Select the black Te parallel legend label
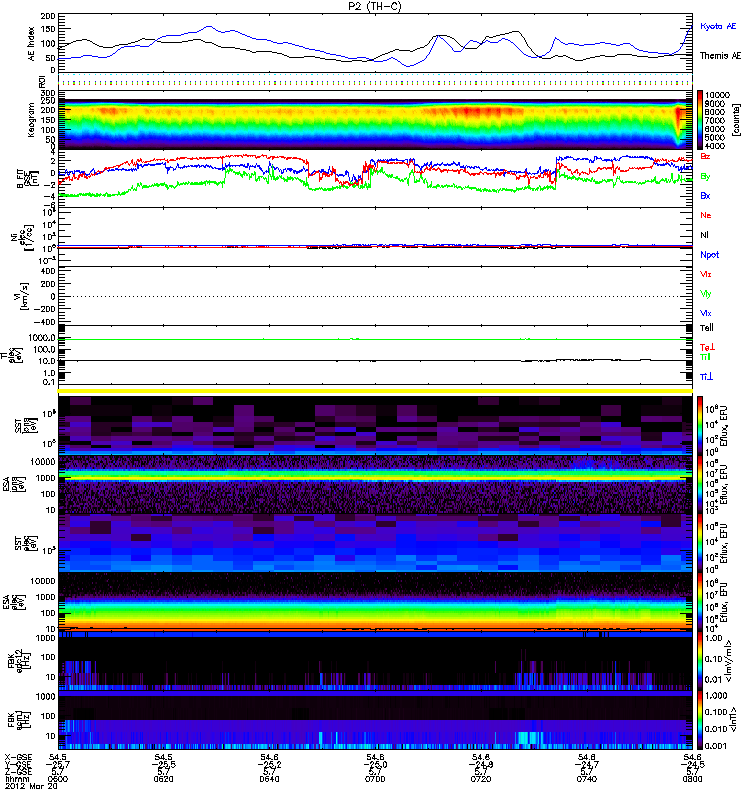 pyautogui.click(x=707, y=328)
